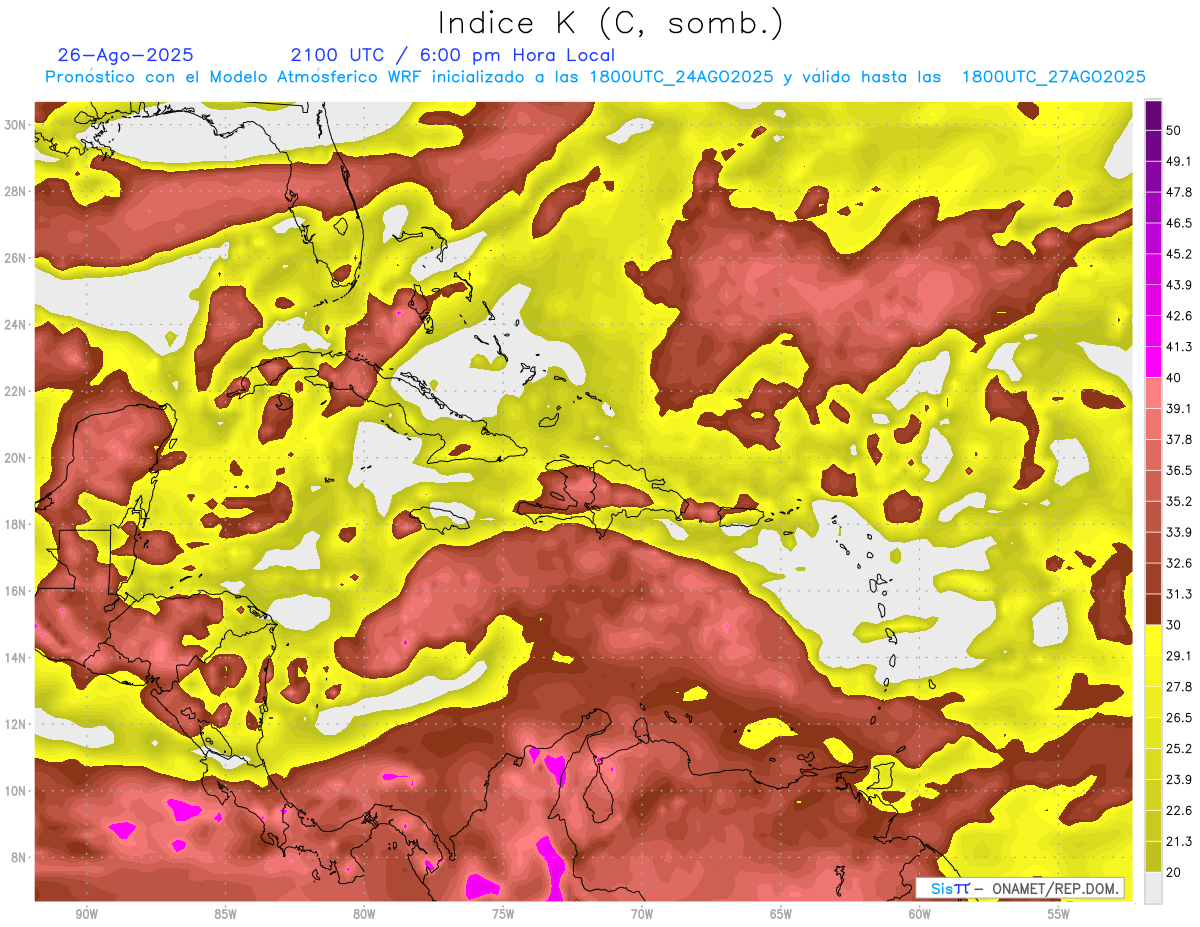Pick the magenta legend band between 40 and 41.3
The height and width of the screenshot is (927, 1200).
(x=1153, y=362)
